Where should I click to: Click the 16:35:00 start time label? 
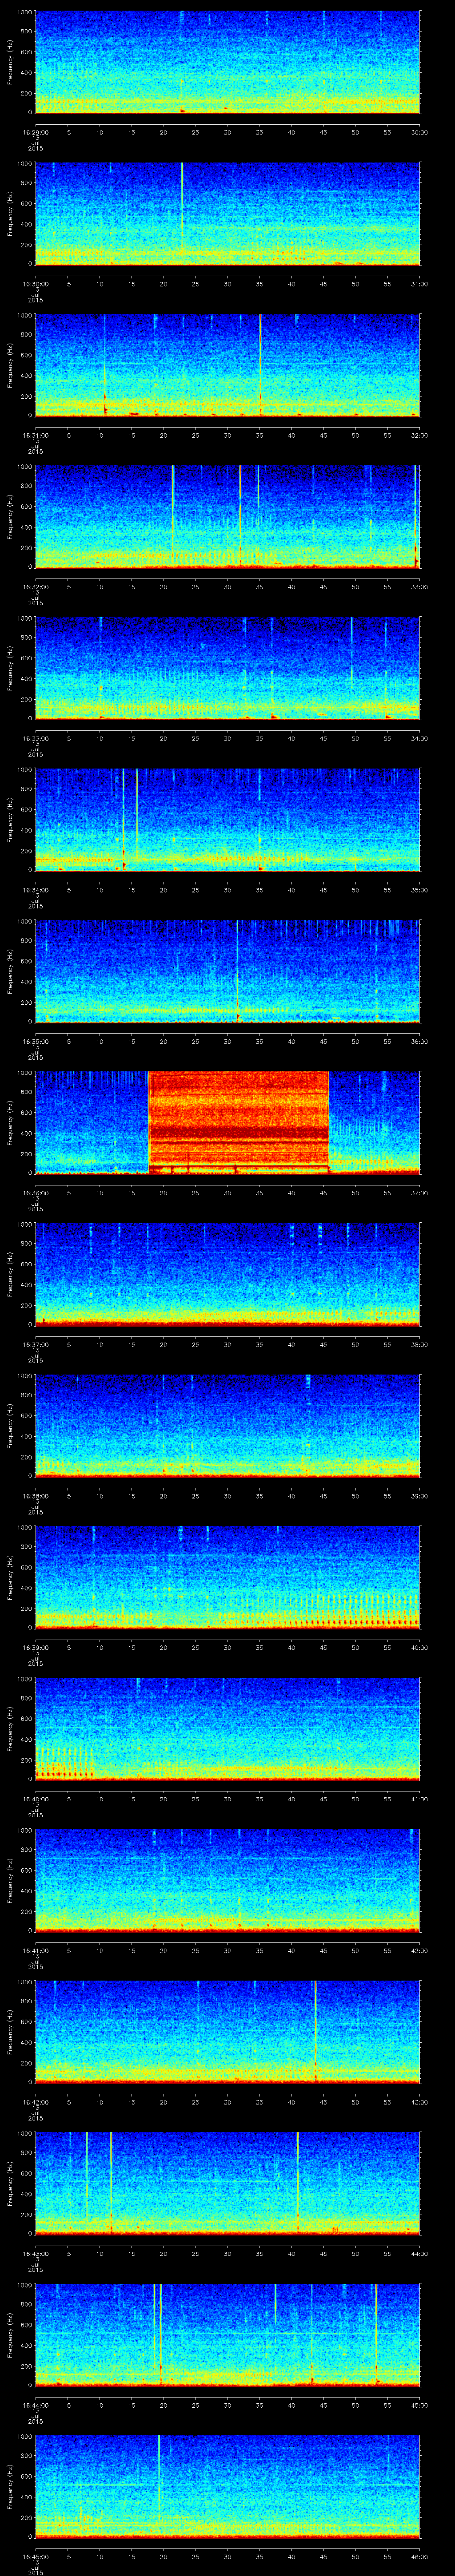coord(36,1041)
